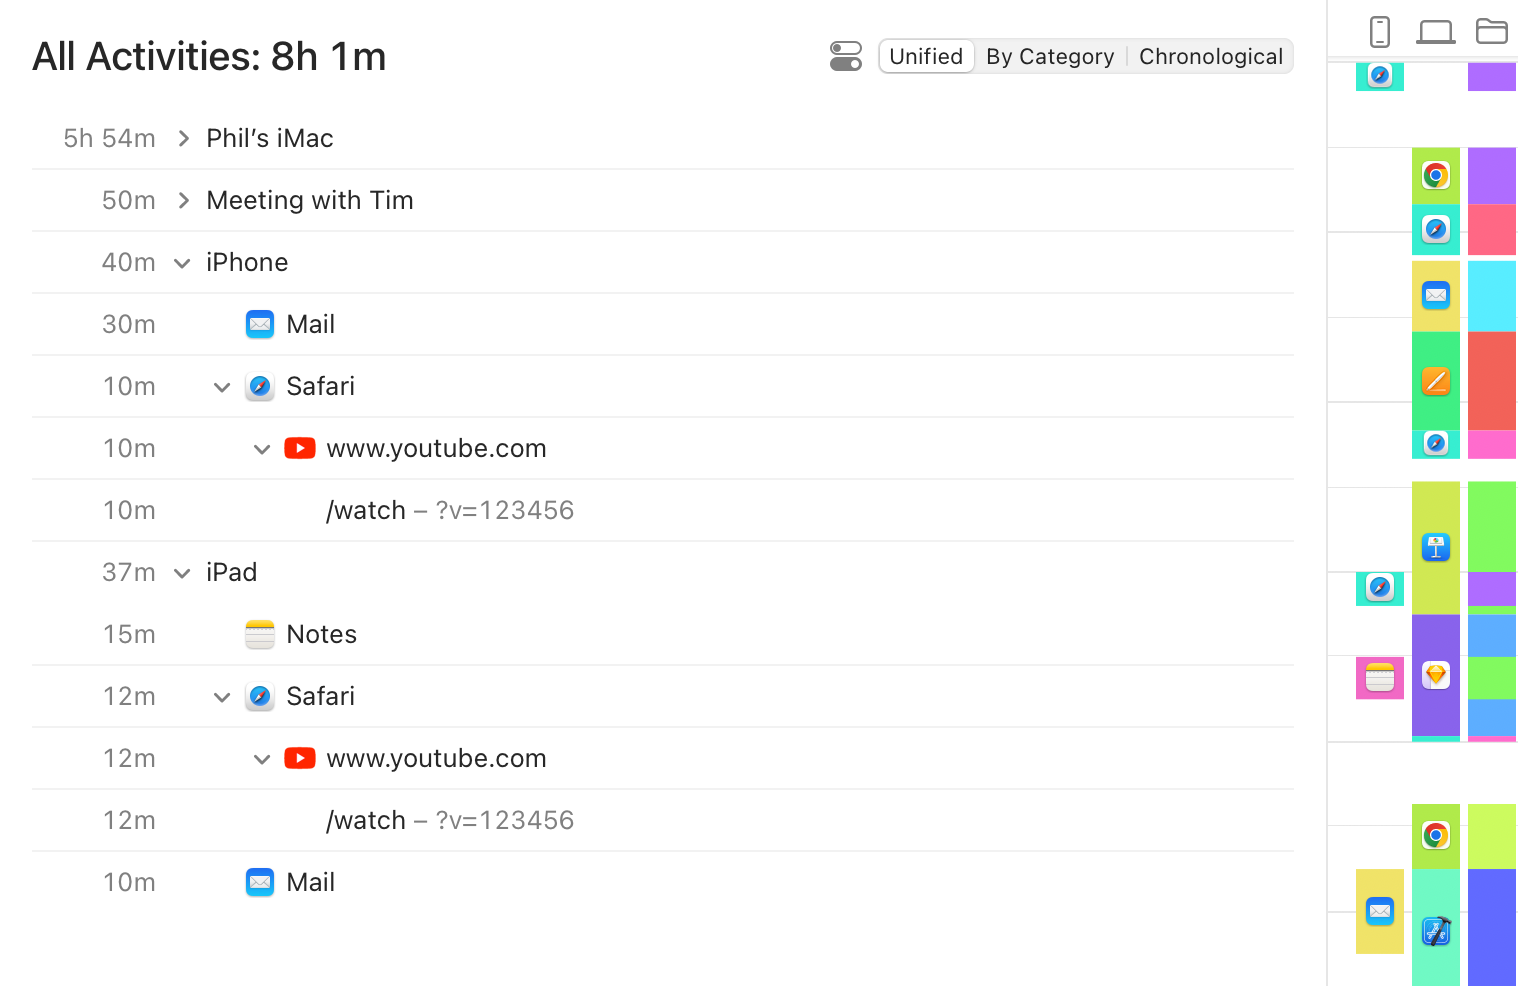Click the Sketch app block in timeline
This screenshot has height=986, width=1518.
pos(1436,675)
